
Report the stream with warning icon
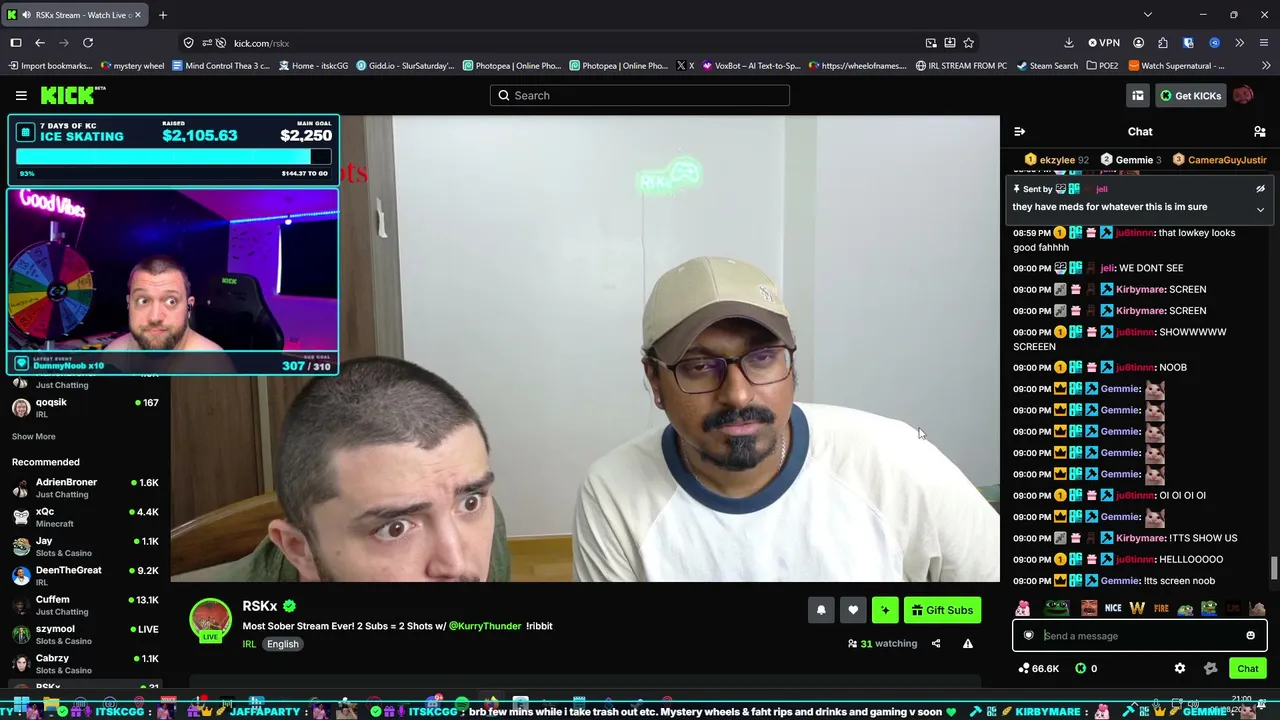click(x=968, y=644)
